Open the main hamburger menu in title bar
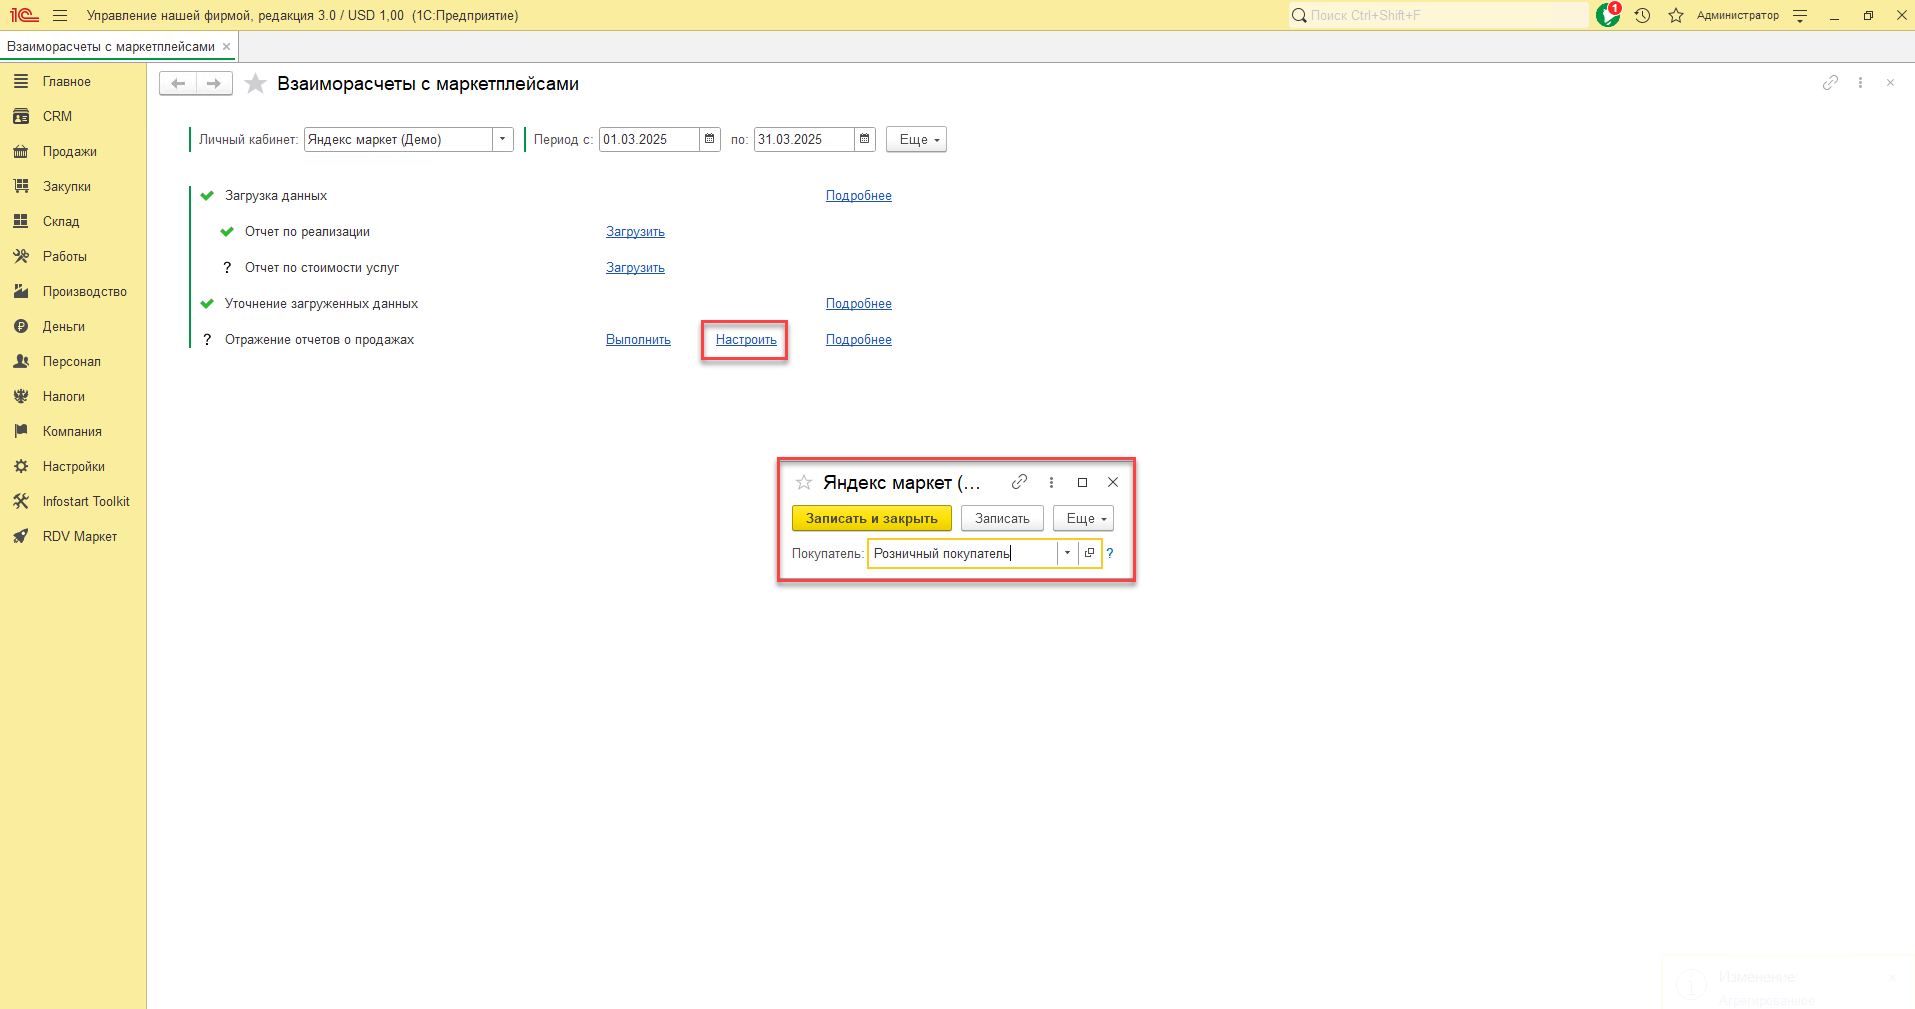Screen dimensions: 1915x1009 [60, 15]
